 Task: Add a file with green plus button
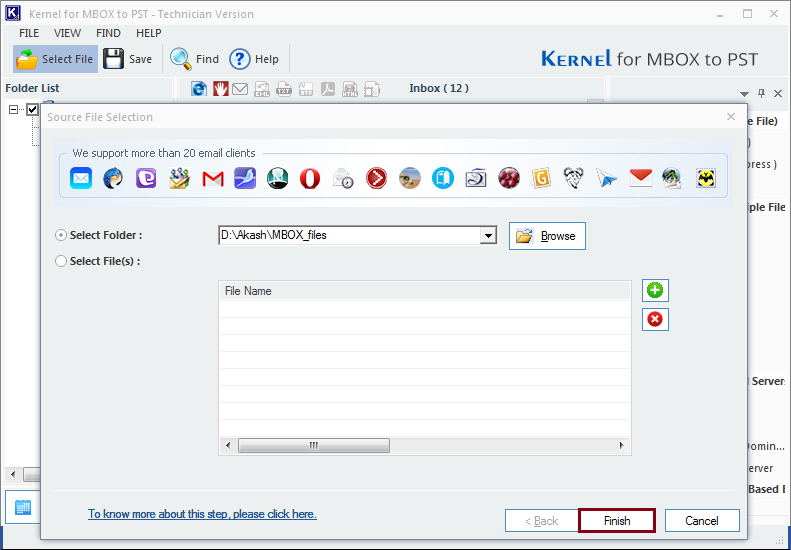[655, 290]
